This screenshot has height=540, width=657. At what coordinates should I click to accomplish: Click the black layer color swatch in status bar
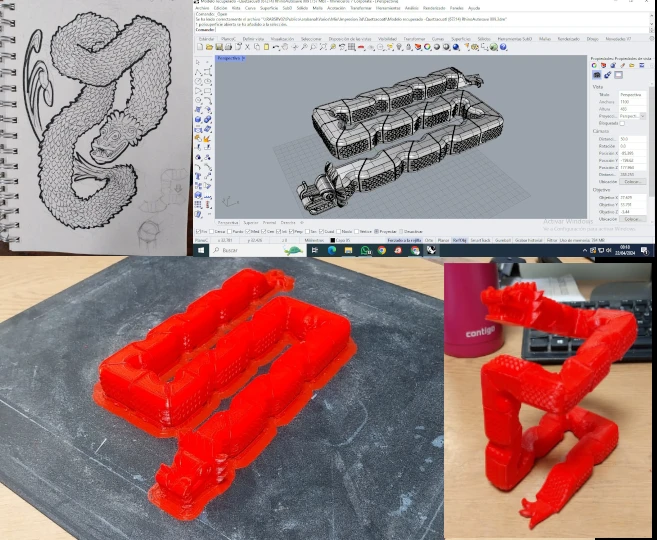click(331, 240)
